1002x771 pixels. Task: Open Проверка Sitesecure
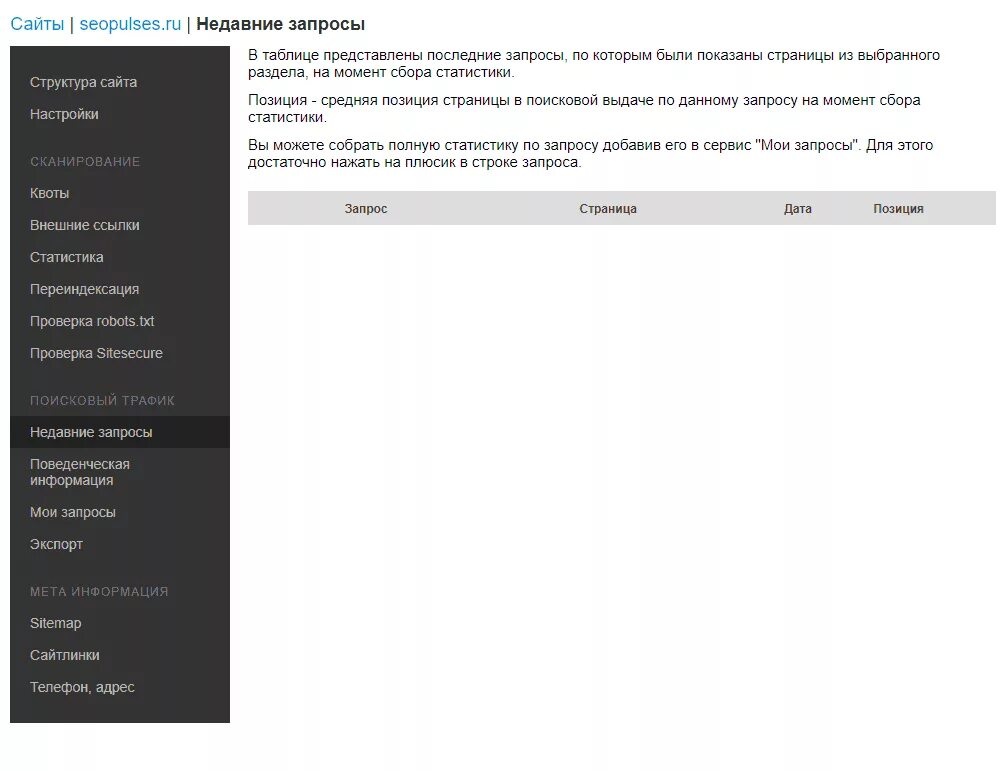tap(97, 353)
